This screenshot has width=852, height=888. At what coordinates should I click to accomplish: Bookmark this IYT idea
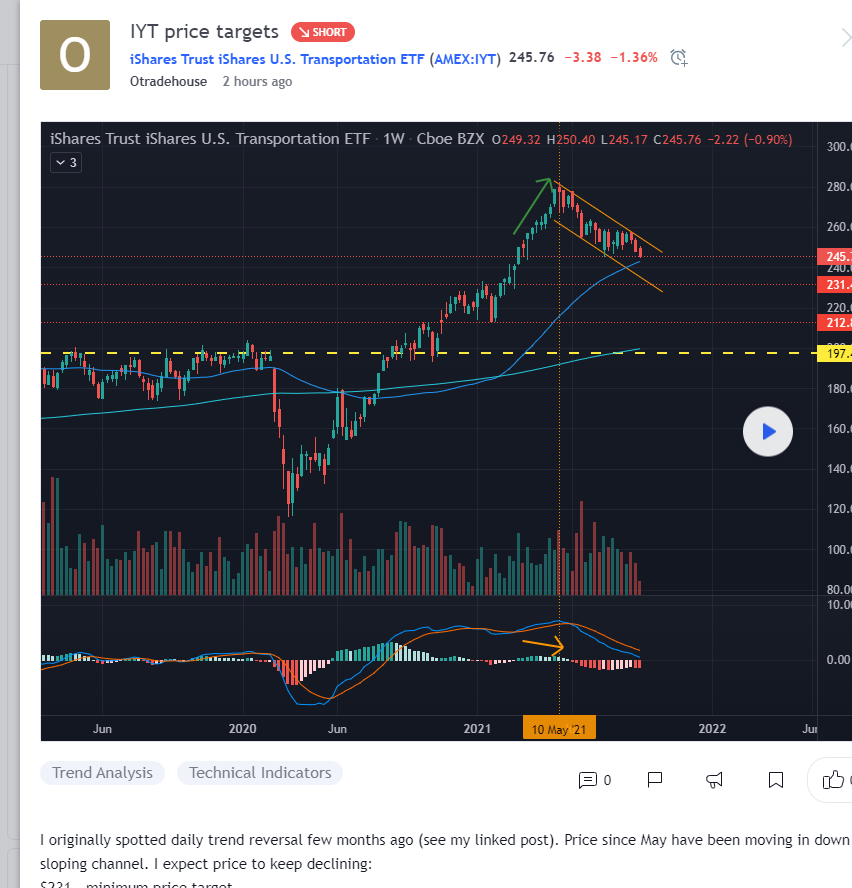(x=775, y=780)
